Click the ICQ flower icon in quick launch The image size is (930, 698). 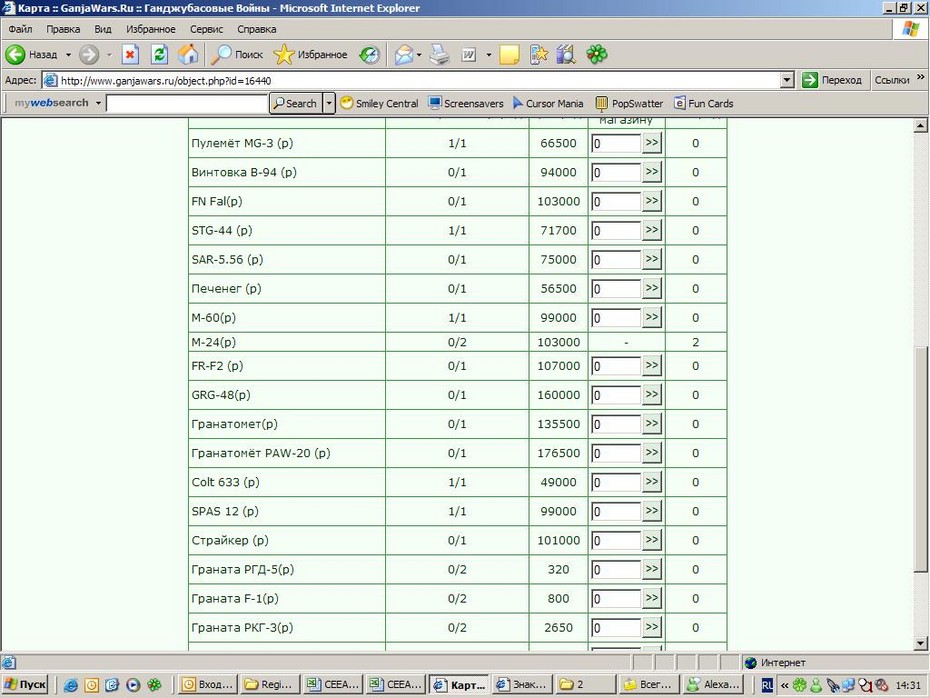tap(154, 685)
